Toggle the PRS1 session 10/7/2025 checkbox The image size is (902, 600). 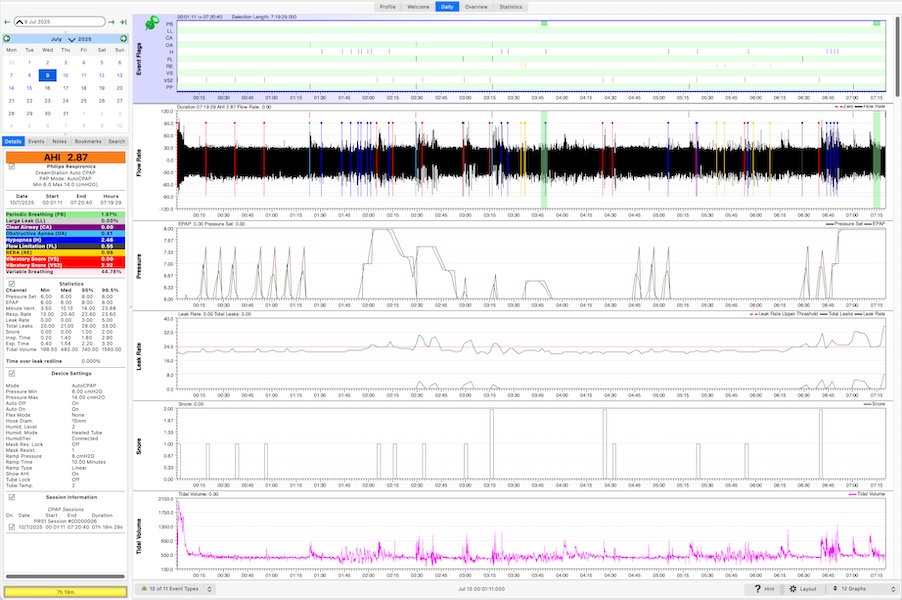(x=12, y=527)
